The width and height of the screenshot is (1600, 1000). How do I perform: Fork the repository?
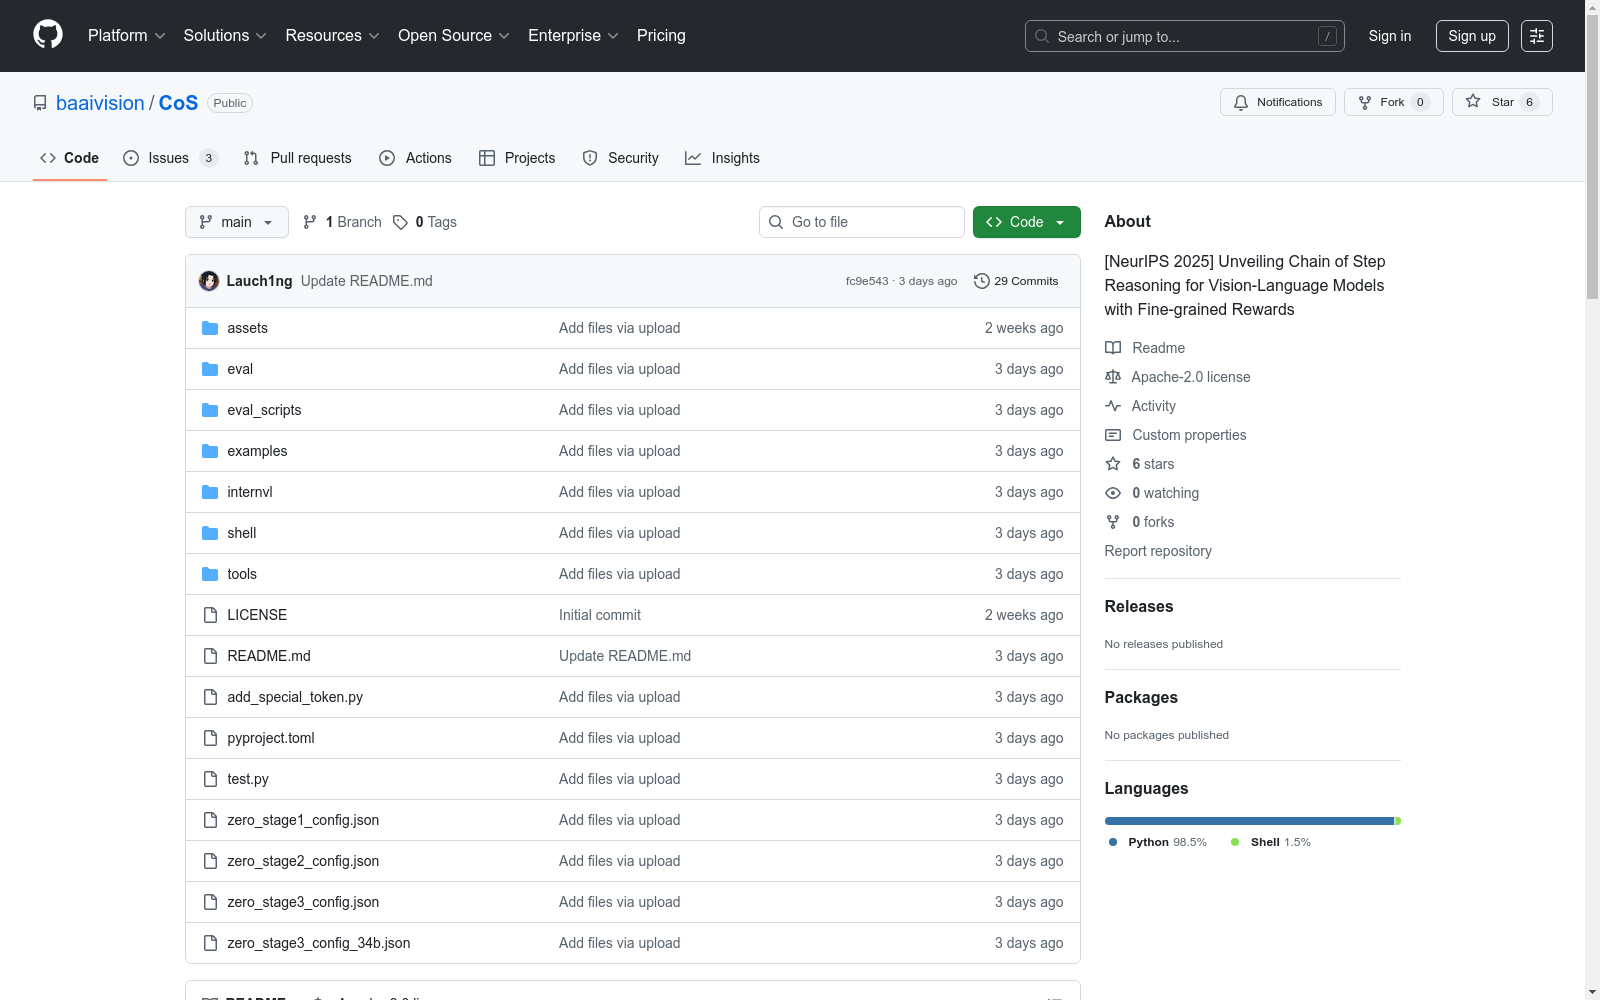point(1393,102)
